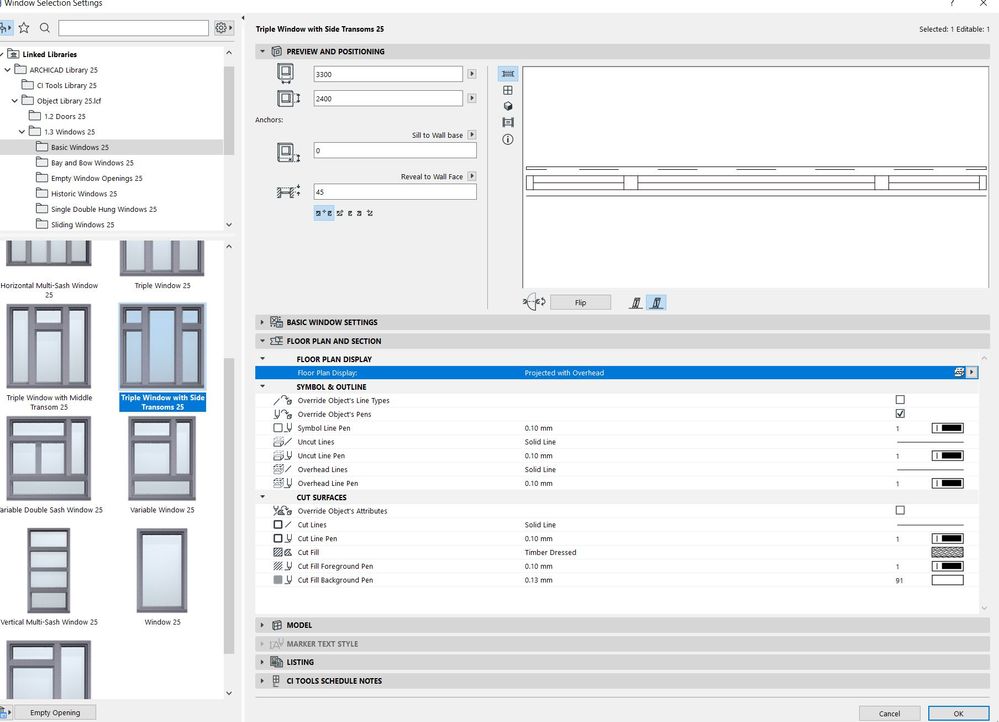The height and width of the screenshot is (722, 999).
Task: Tick the Override Object's Attributes checkbox
Action: tap(900, 511)
